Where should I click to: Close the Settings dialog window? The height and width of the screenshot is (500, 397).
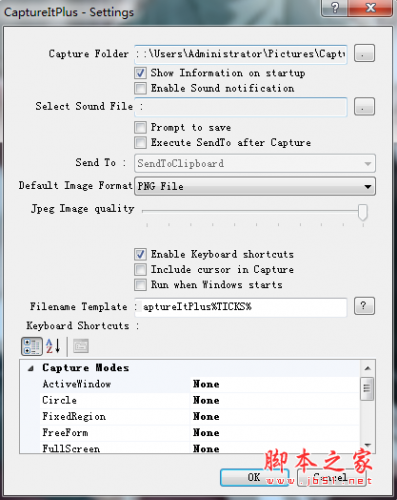(x=370, y=7)
